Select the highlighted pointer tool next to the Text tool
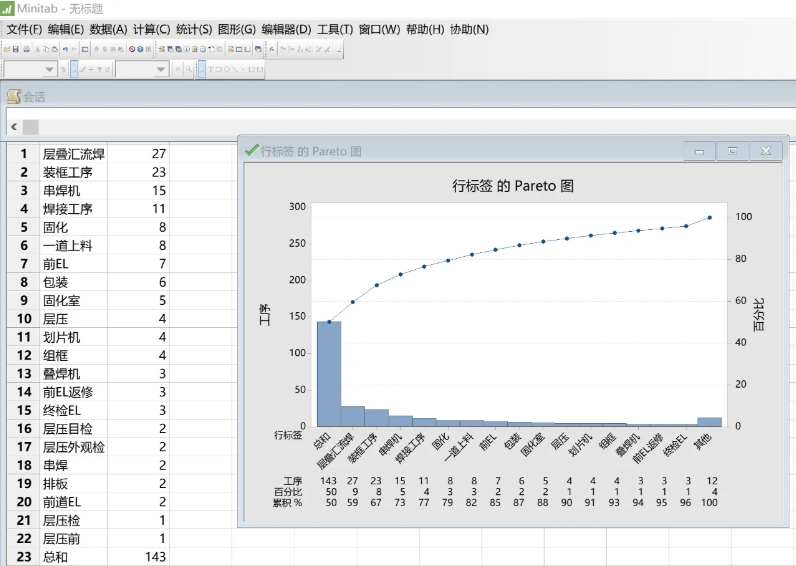Screen dimensions: 796x566 [202, 69]
